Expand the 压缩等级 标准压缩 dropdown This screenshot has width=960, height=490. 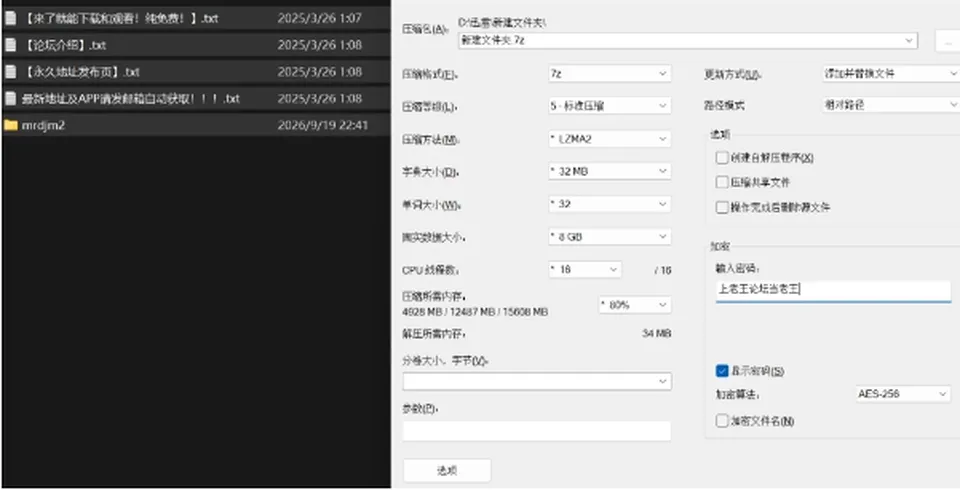609,106
